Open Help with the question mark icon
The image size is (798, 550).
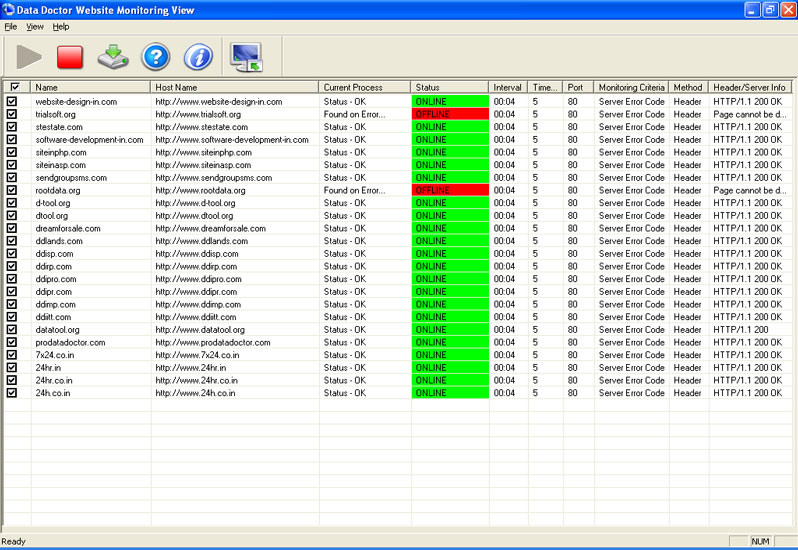coord(156,57)
